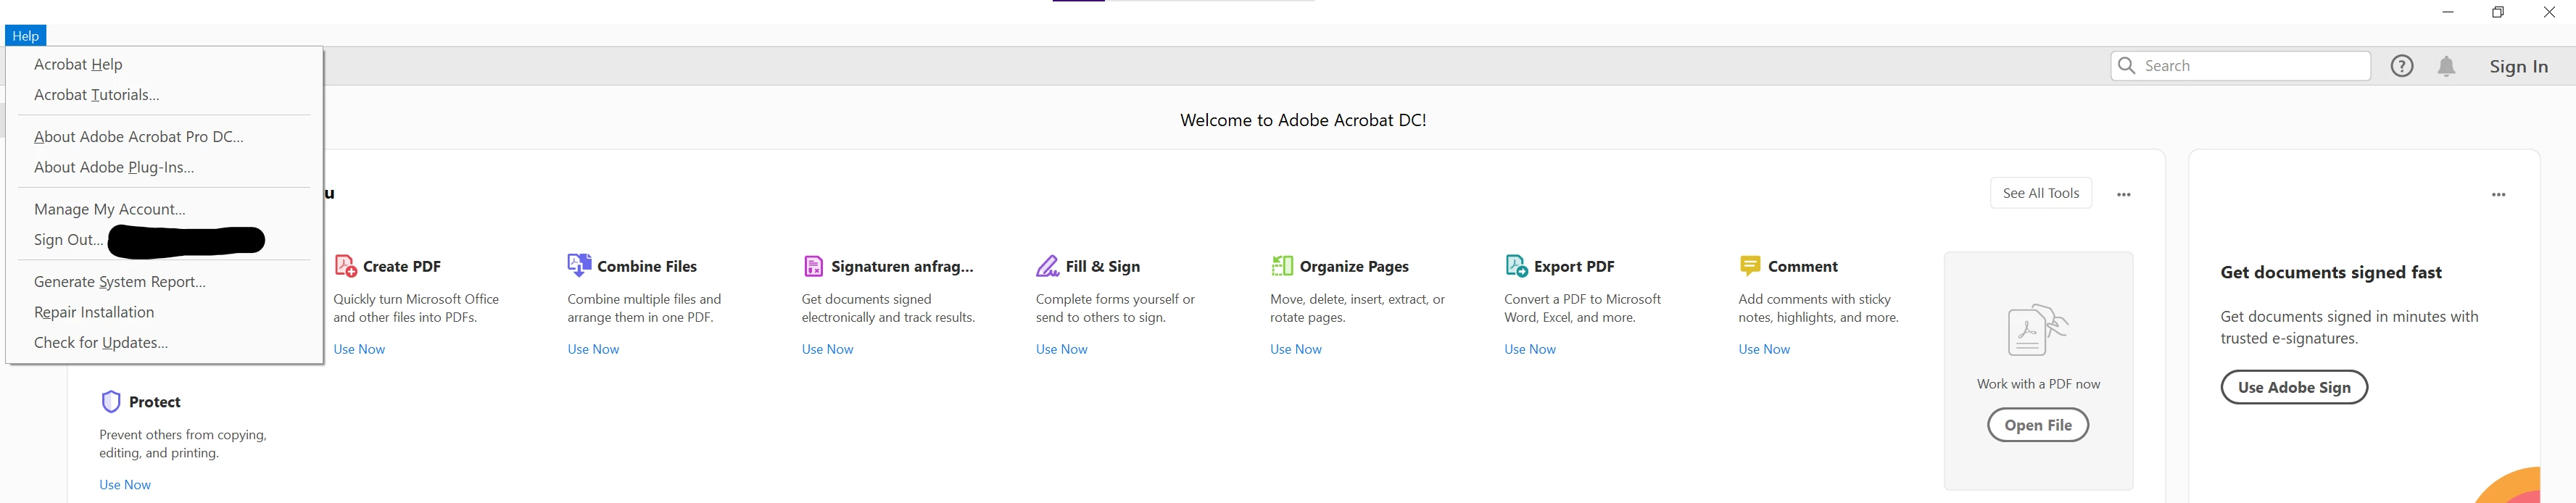Click Use Now under Protect
Screen dimensions: 2576x503
(125, 485)
